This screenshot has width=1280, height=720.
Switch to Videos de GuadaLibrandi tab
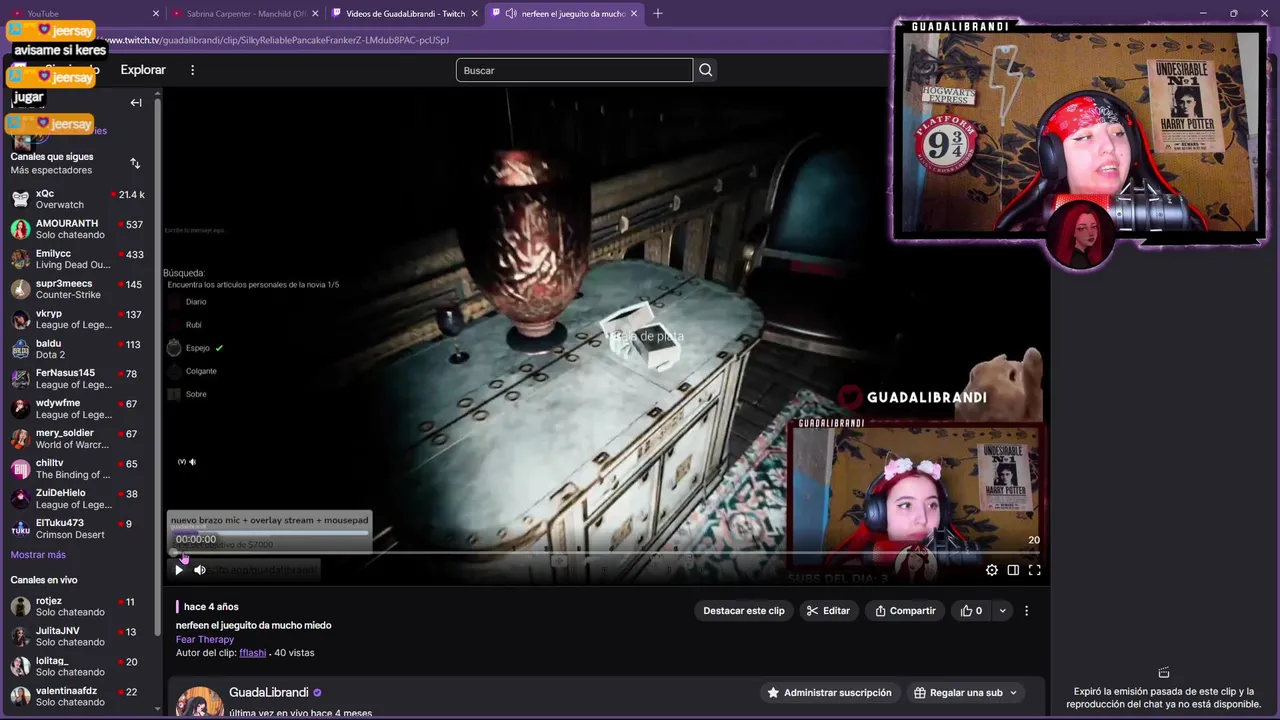click(x=405, y=14)
